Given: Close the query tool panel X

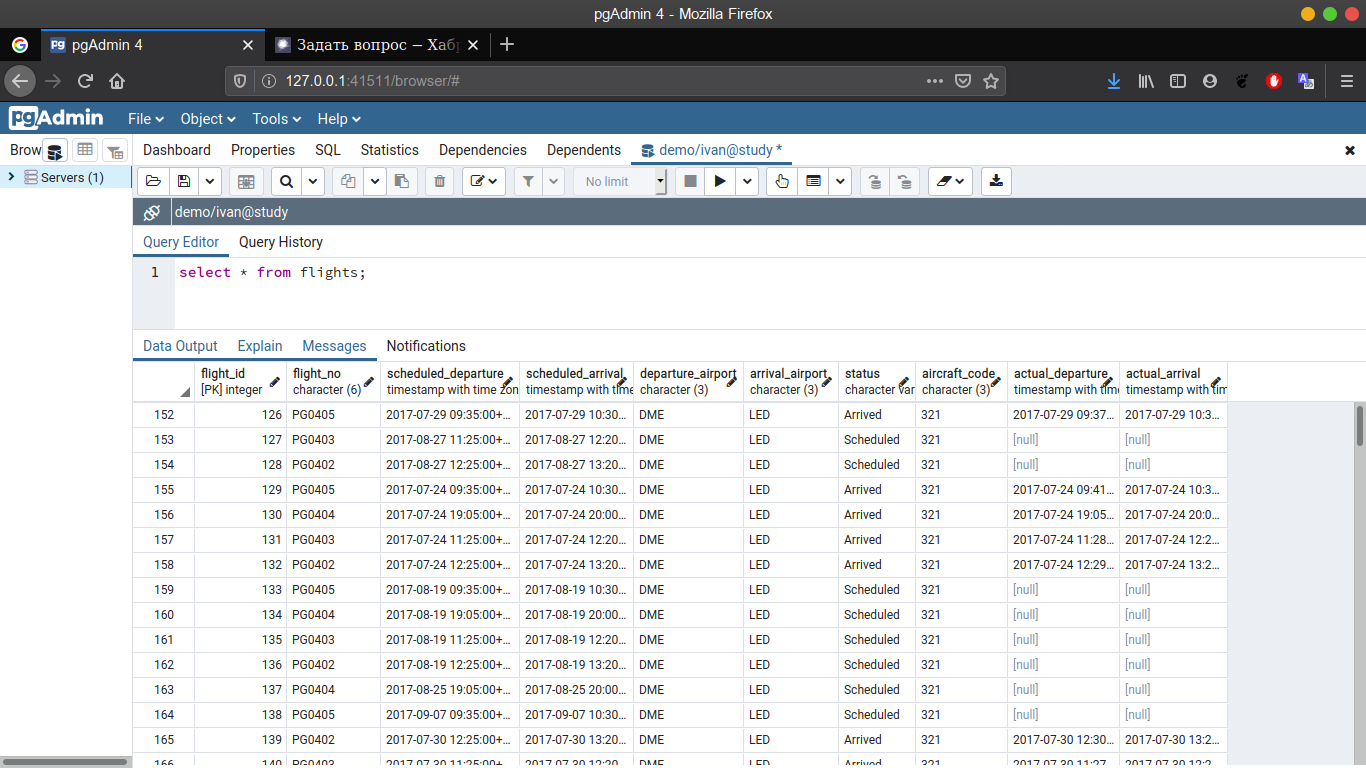Looking at the screenshot, I should pyautogui.click(x=1350, y=150).
